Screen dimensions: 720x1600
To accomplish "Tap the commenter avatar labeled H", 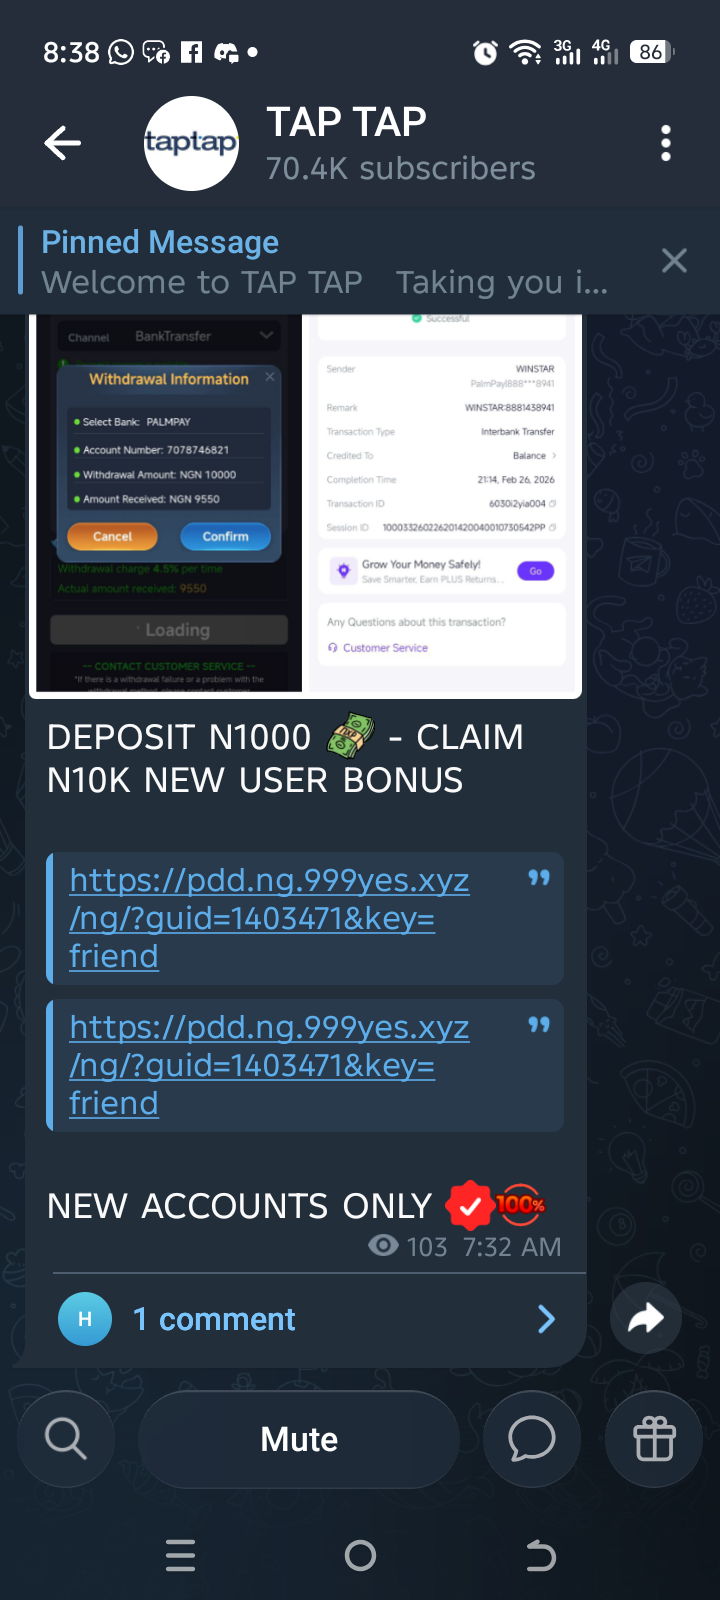I will [x=85, y=1319].
